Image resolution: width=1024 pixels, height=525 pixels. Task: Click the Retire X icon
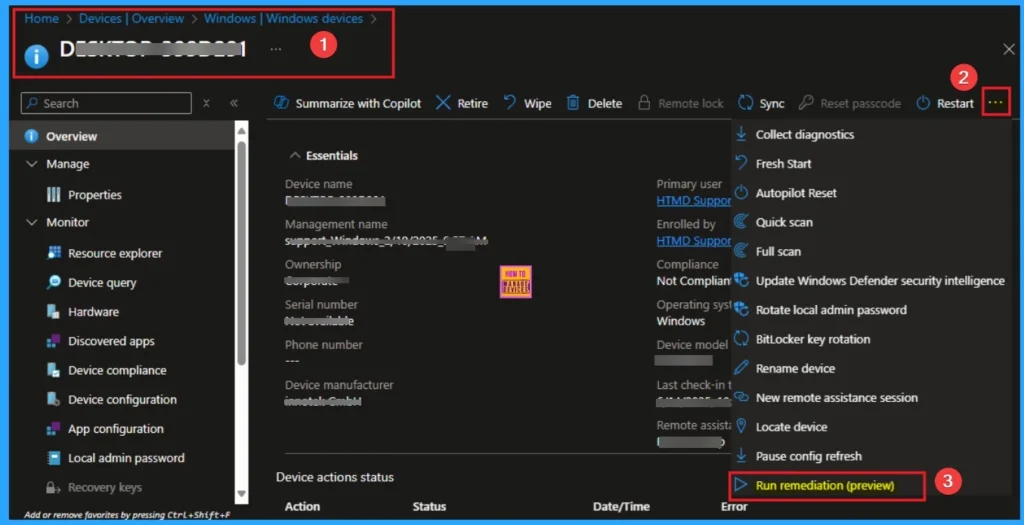443,103
